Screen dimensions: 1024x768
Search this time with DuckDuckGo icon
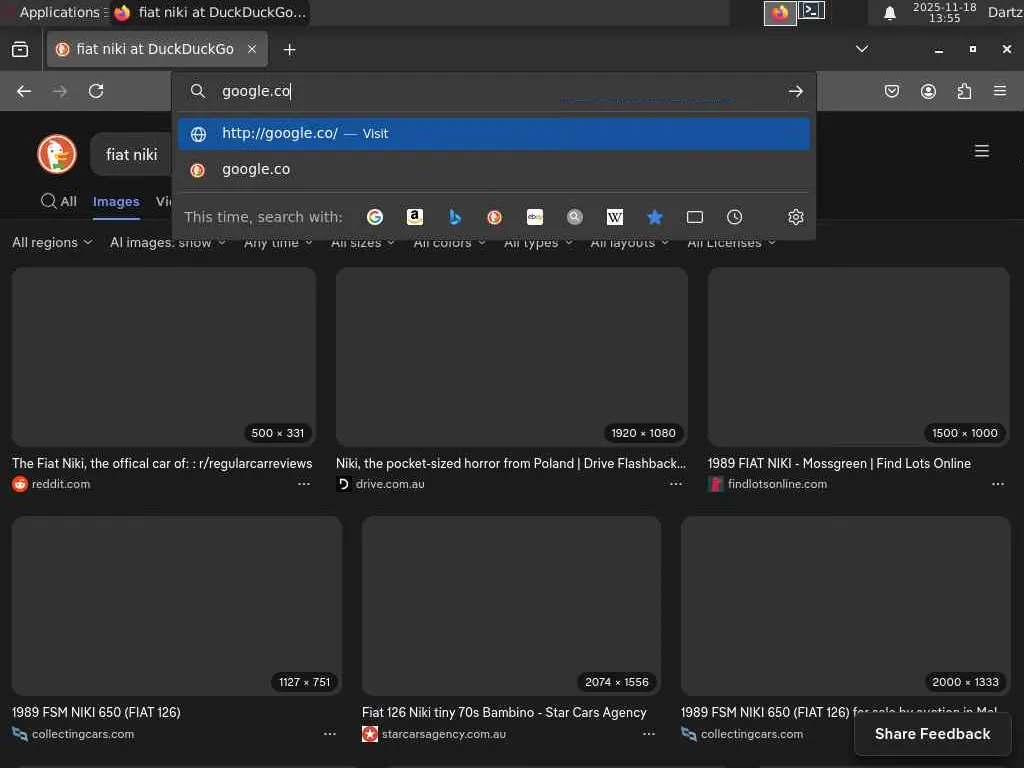pyautogui.click(x=494, y=217)
